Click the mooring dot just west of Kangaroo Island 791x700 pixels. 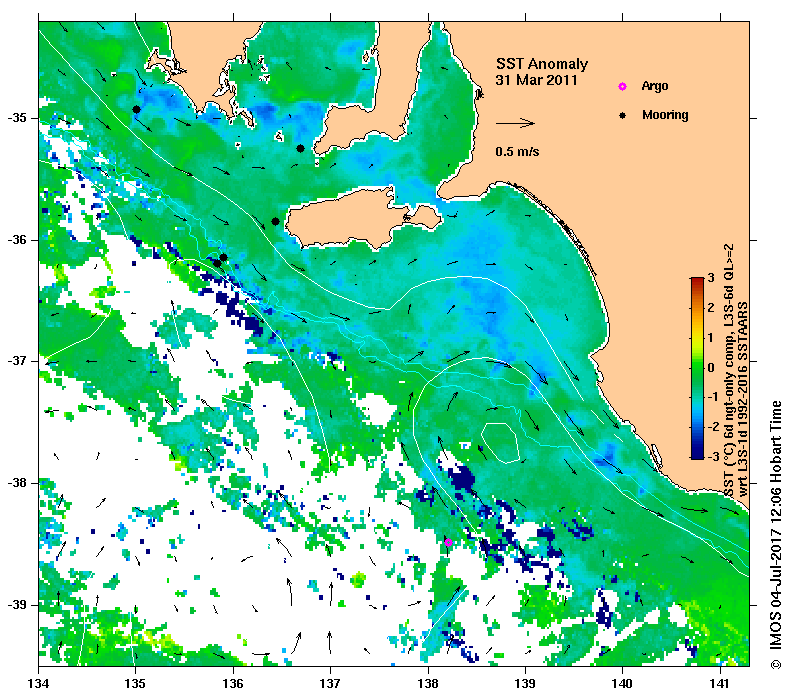click(275, 221)
